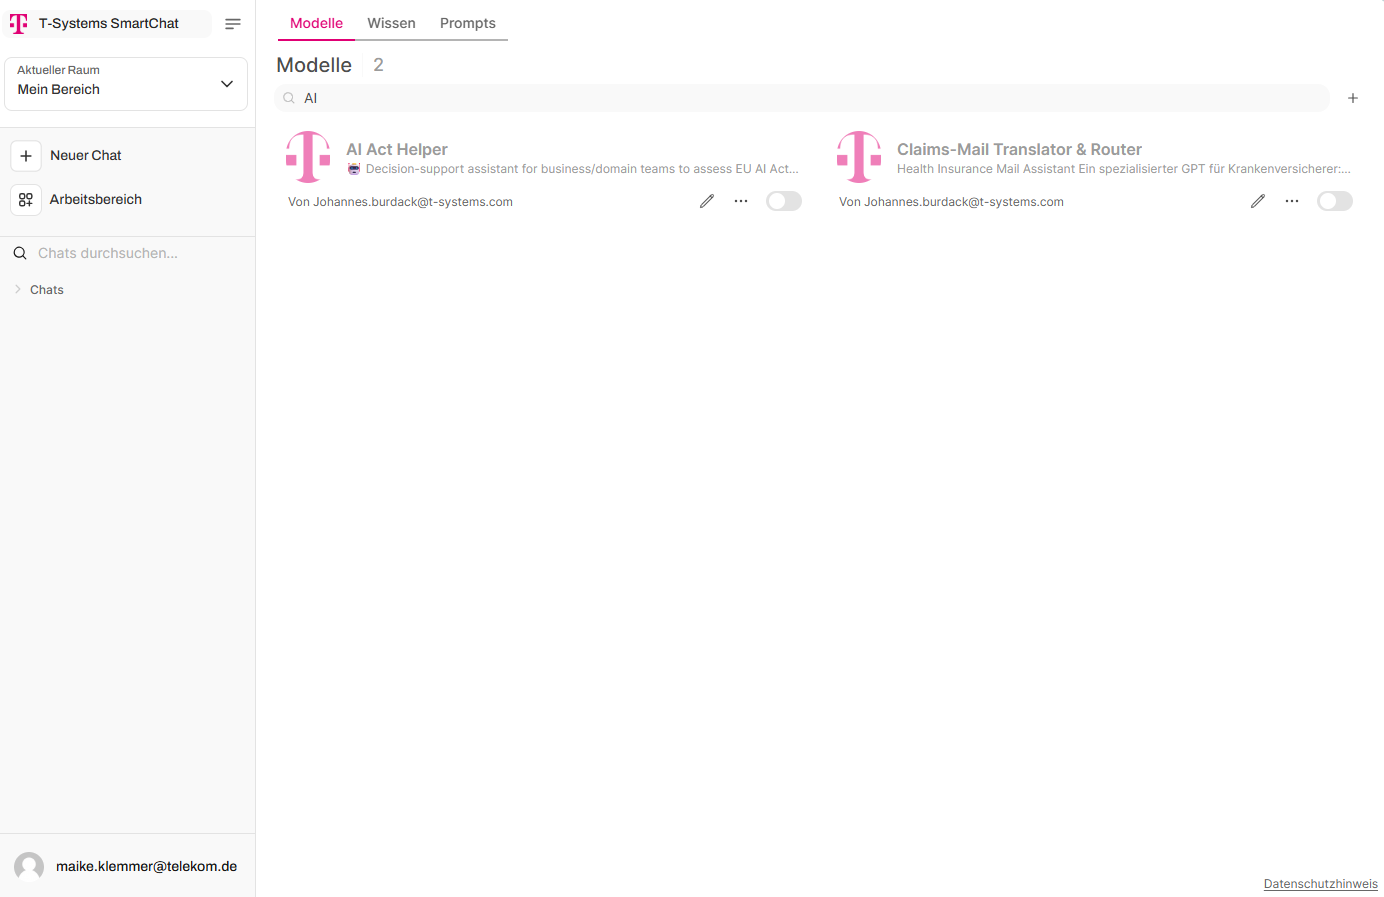Enable the Claims-Mail Translator & Router toggle
This screenshot has height=897, width=1384.
click(1335, 201)
